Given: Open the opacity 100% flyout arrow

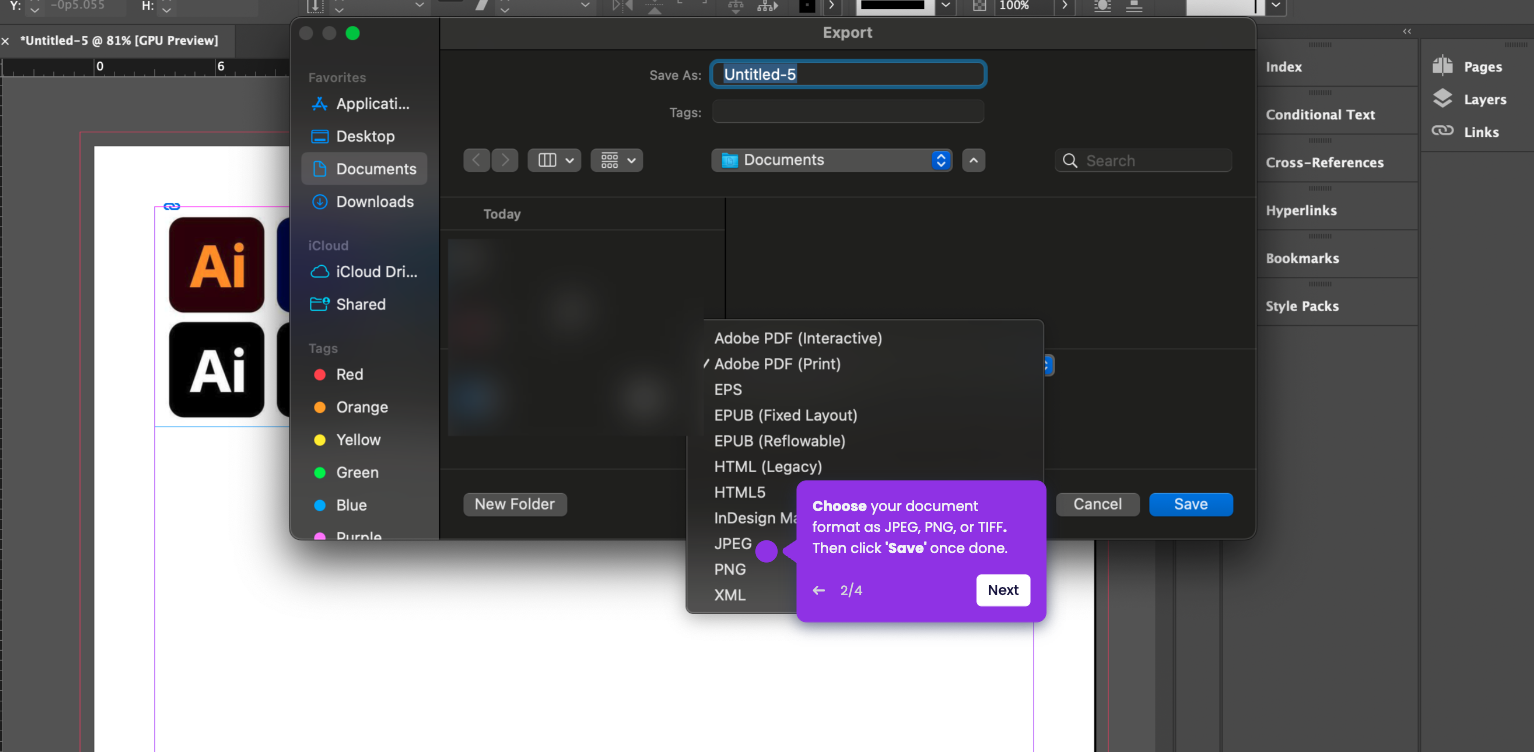Looking at the screenshot, I should tap(1064, 6).
